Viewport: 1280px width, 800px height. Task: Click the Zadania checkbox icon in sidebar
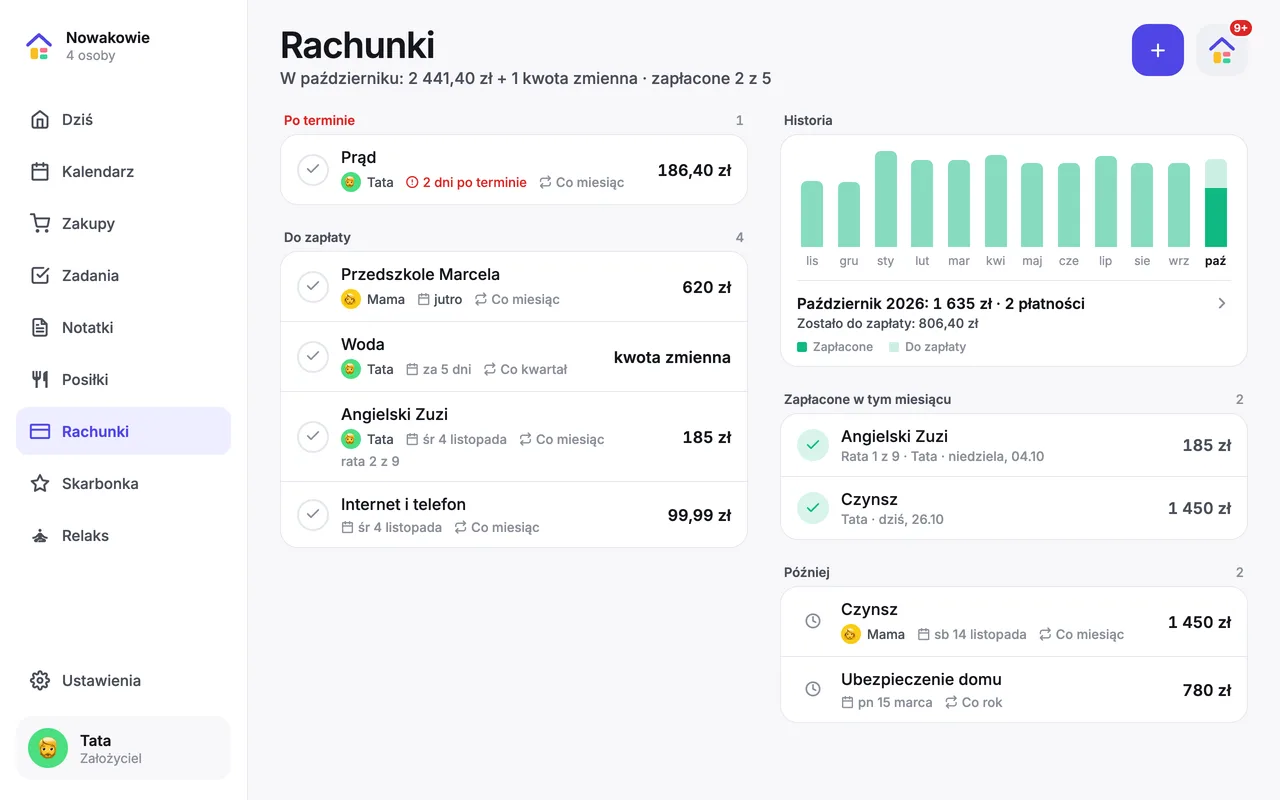coord(40,276)
